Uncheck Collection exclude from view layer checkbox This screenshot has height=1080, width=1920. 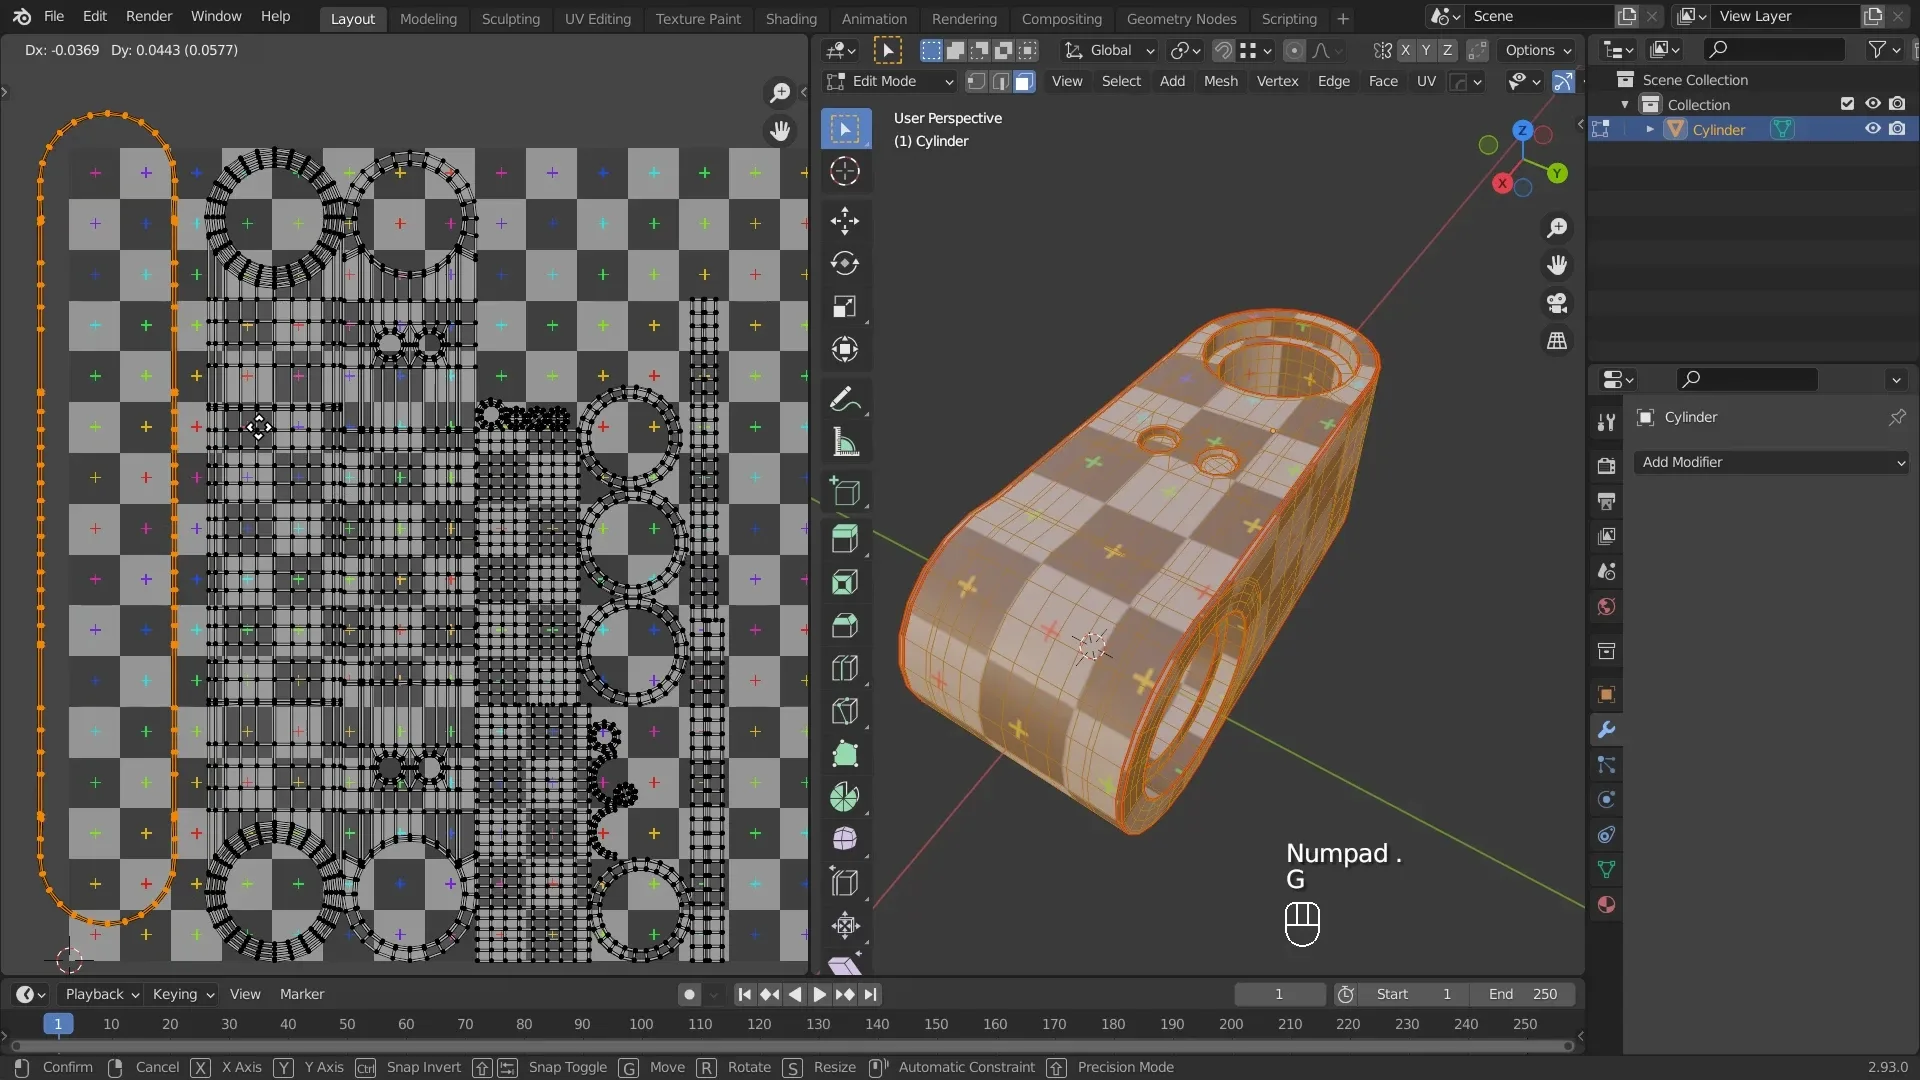pyautogui.click(x=1847, y=104)
